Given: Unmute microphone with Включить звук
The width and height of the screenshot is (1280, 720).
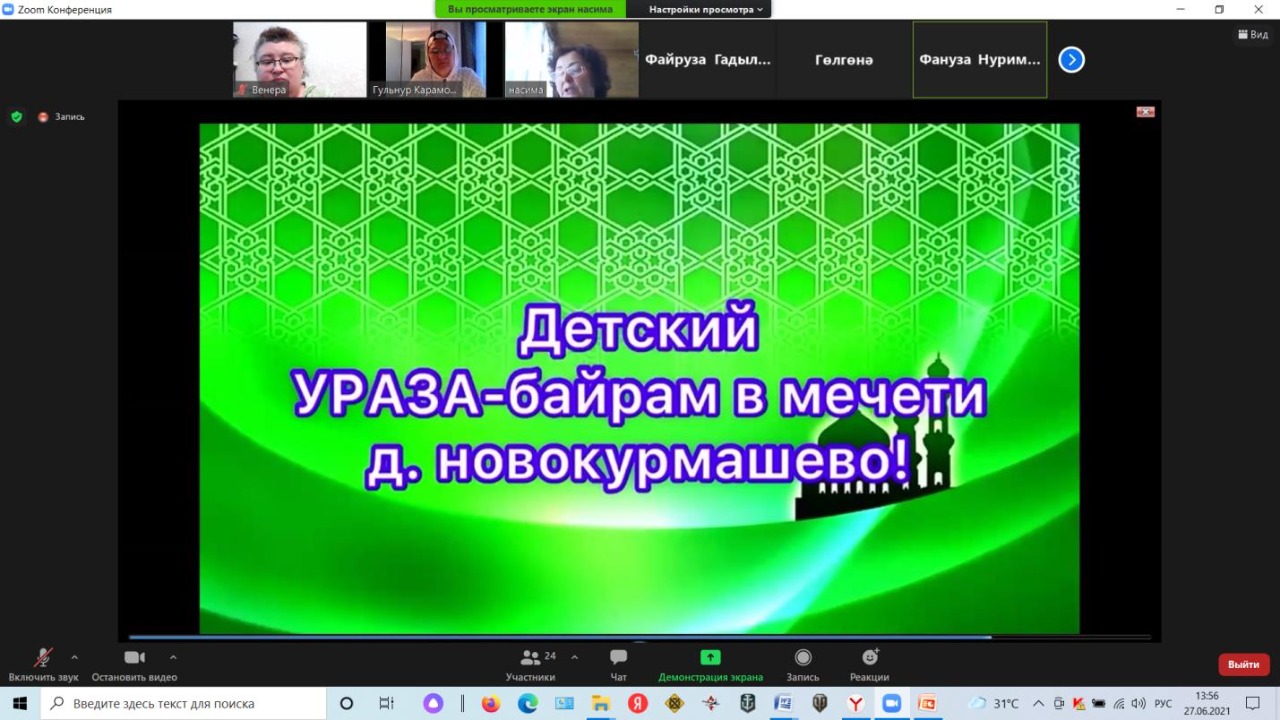Looking at the screenshot, I should point(43,663).
